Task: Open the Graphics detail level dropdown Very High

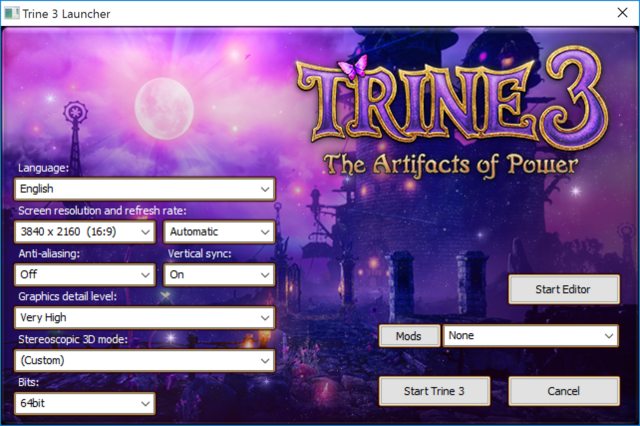Action: point(145,317)
